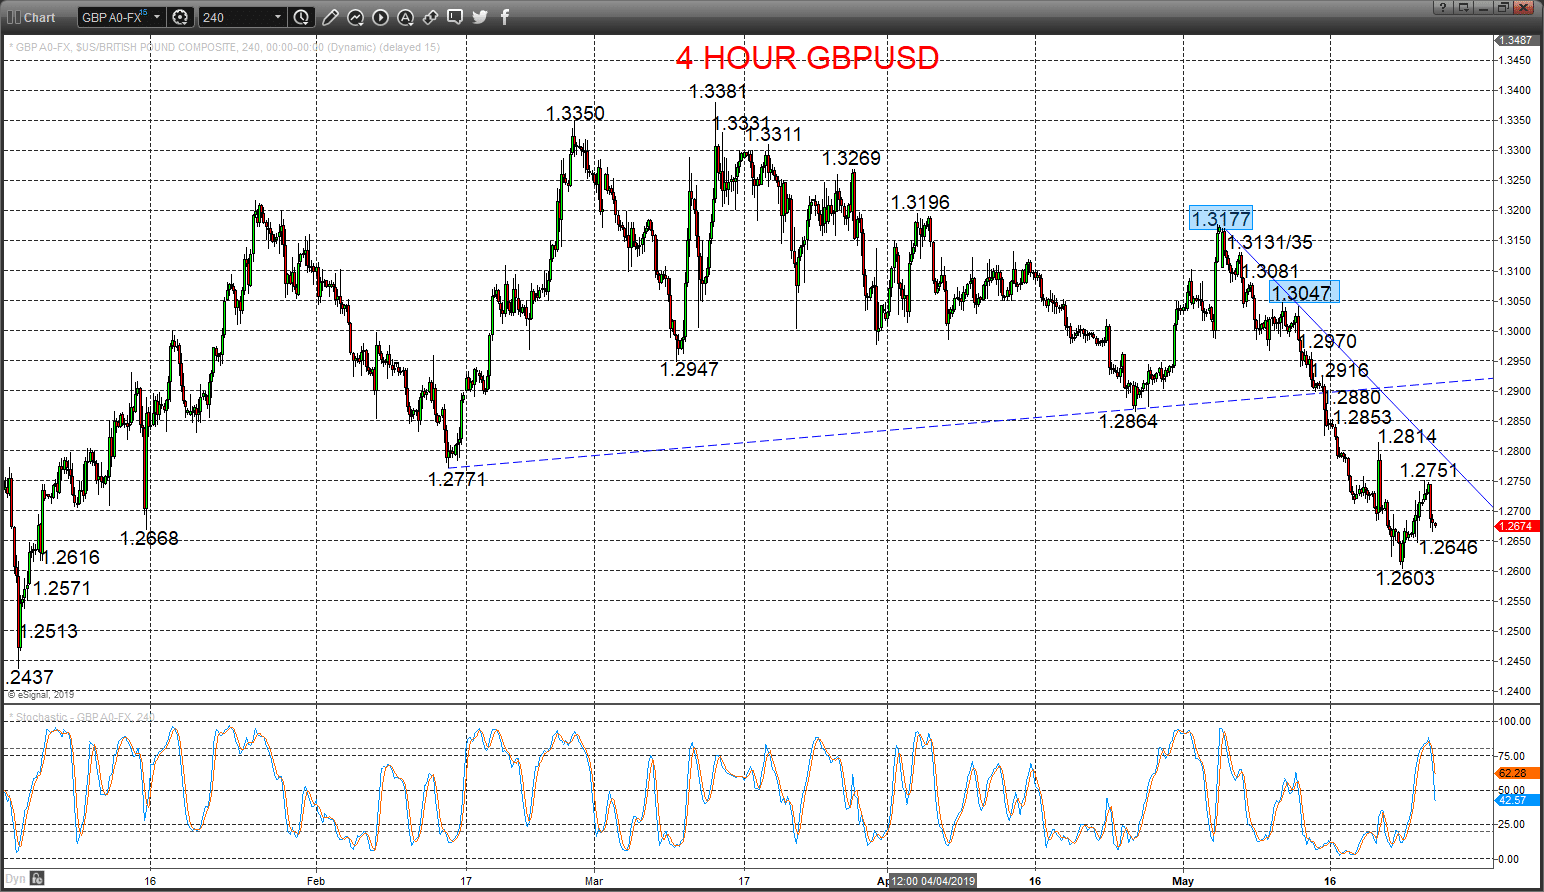Select the pencil drawing tool
The image size is (1544, 892).
point(330,17)
